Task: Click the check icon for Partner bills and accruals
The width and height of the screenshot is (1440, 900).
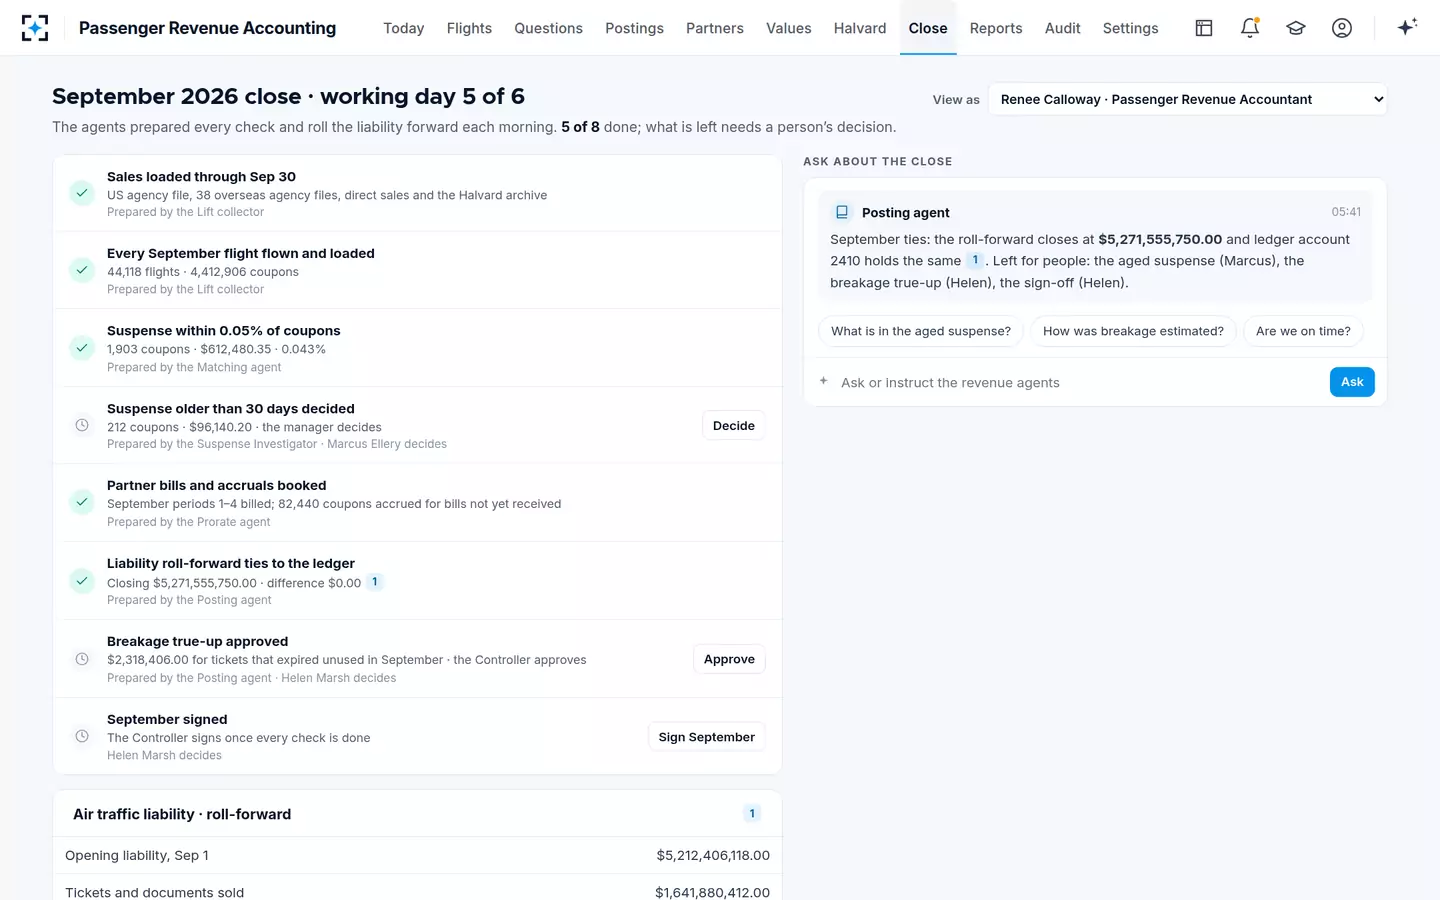Action: [82, 502]
